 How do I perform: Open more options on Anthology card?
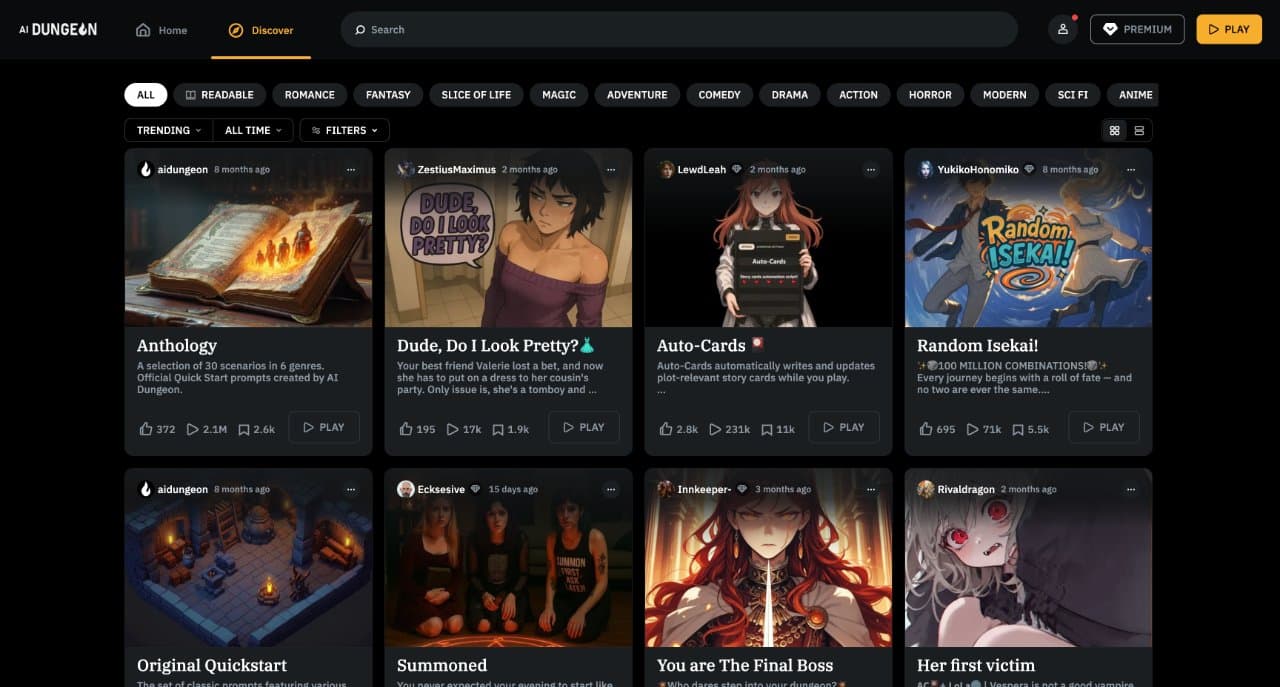pos(350,170)
